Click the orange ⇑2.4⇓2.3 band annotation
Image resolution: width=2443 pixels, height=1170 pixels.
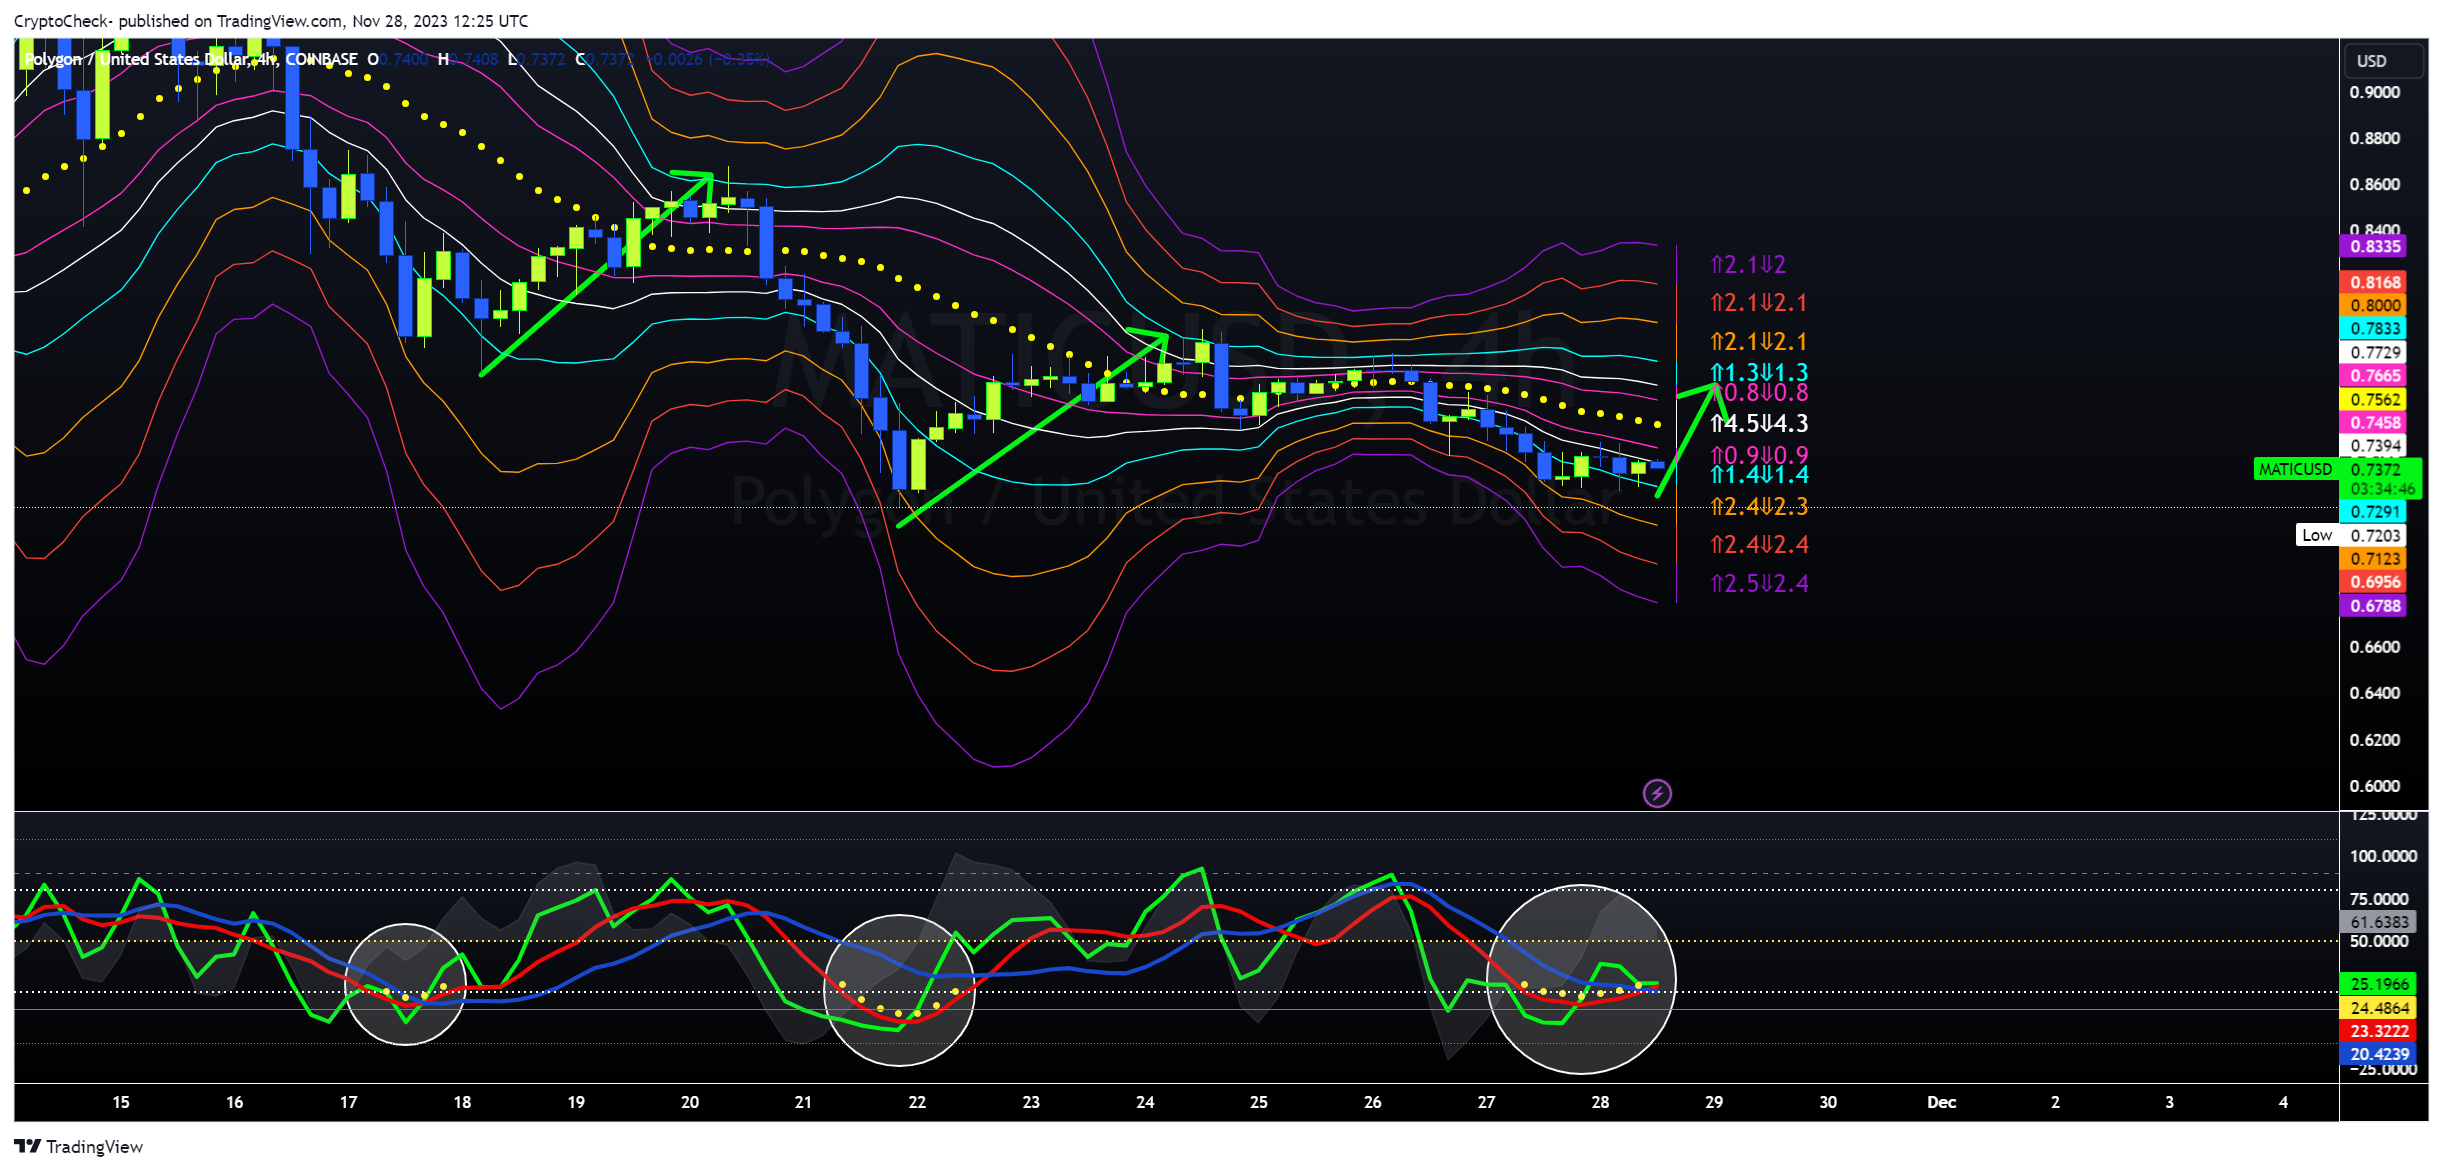[x=1759, y=506]
